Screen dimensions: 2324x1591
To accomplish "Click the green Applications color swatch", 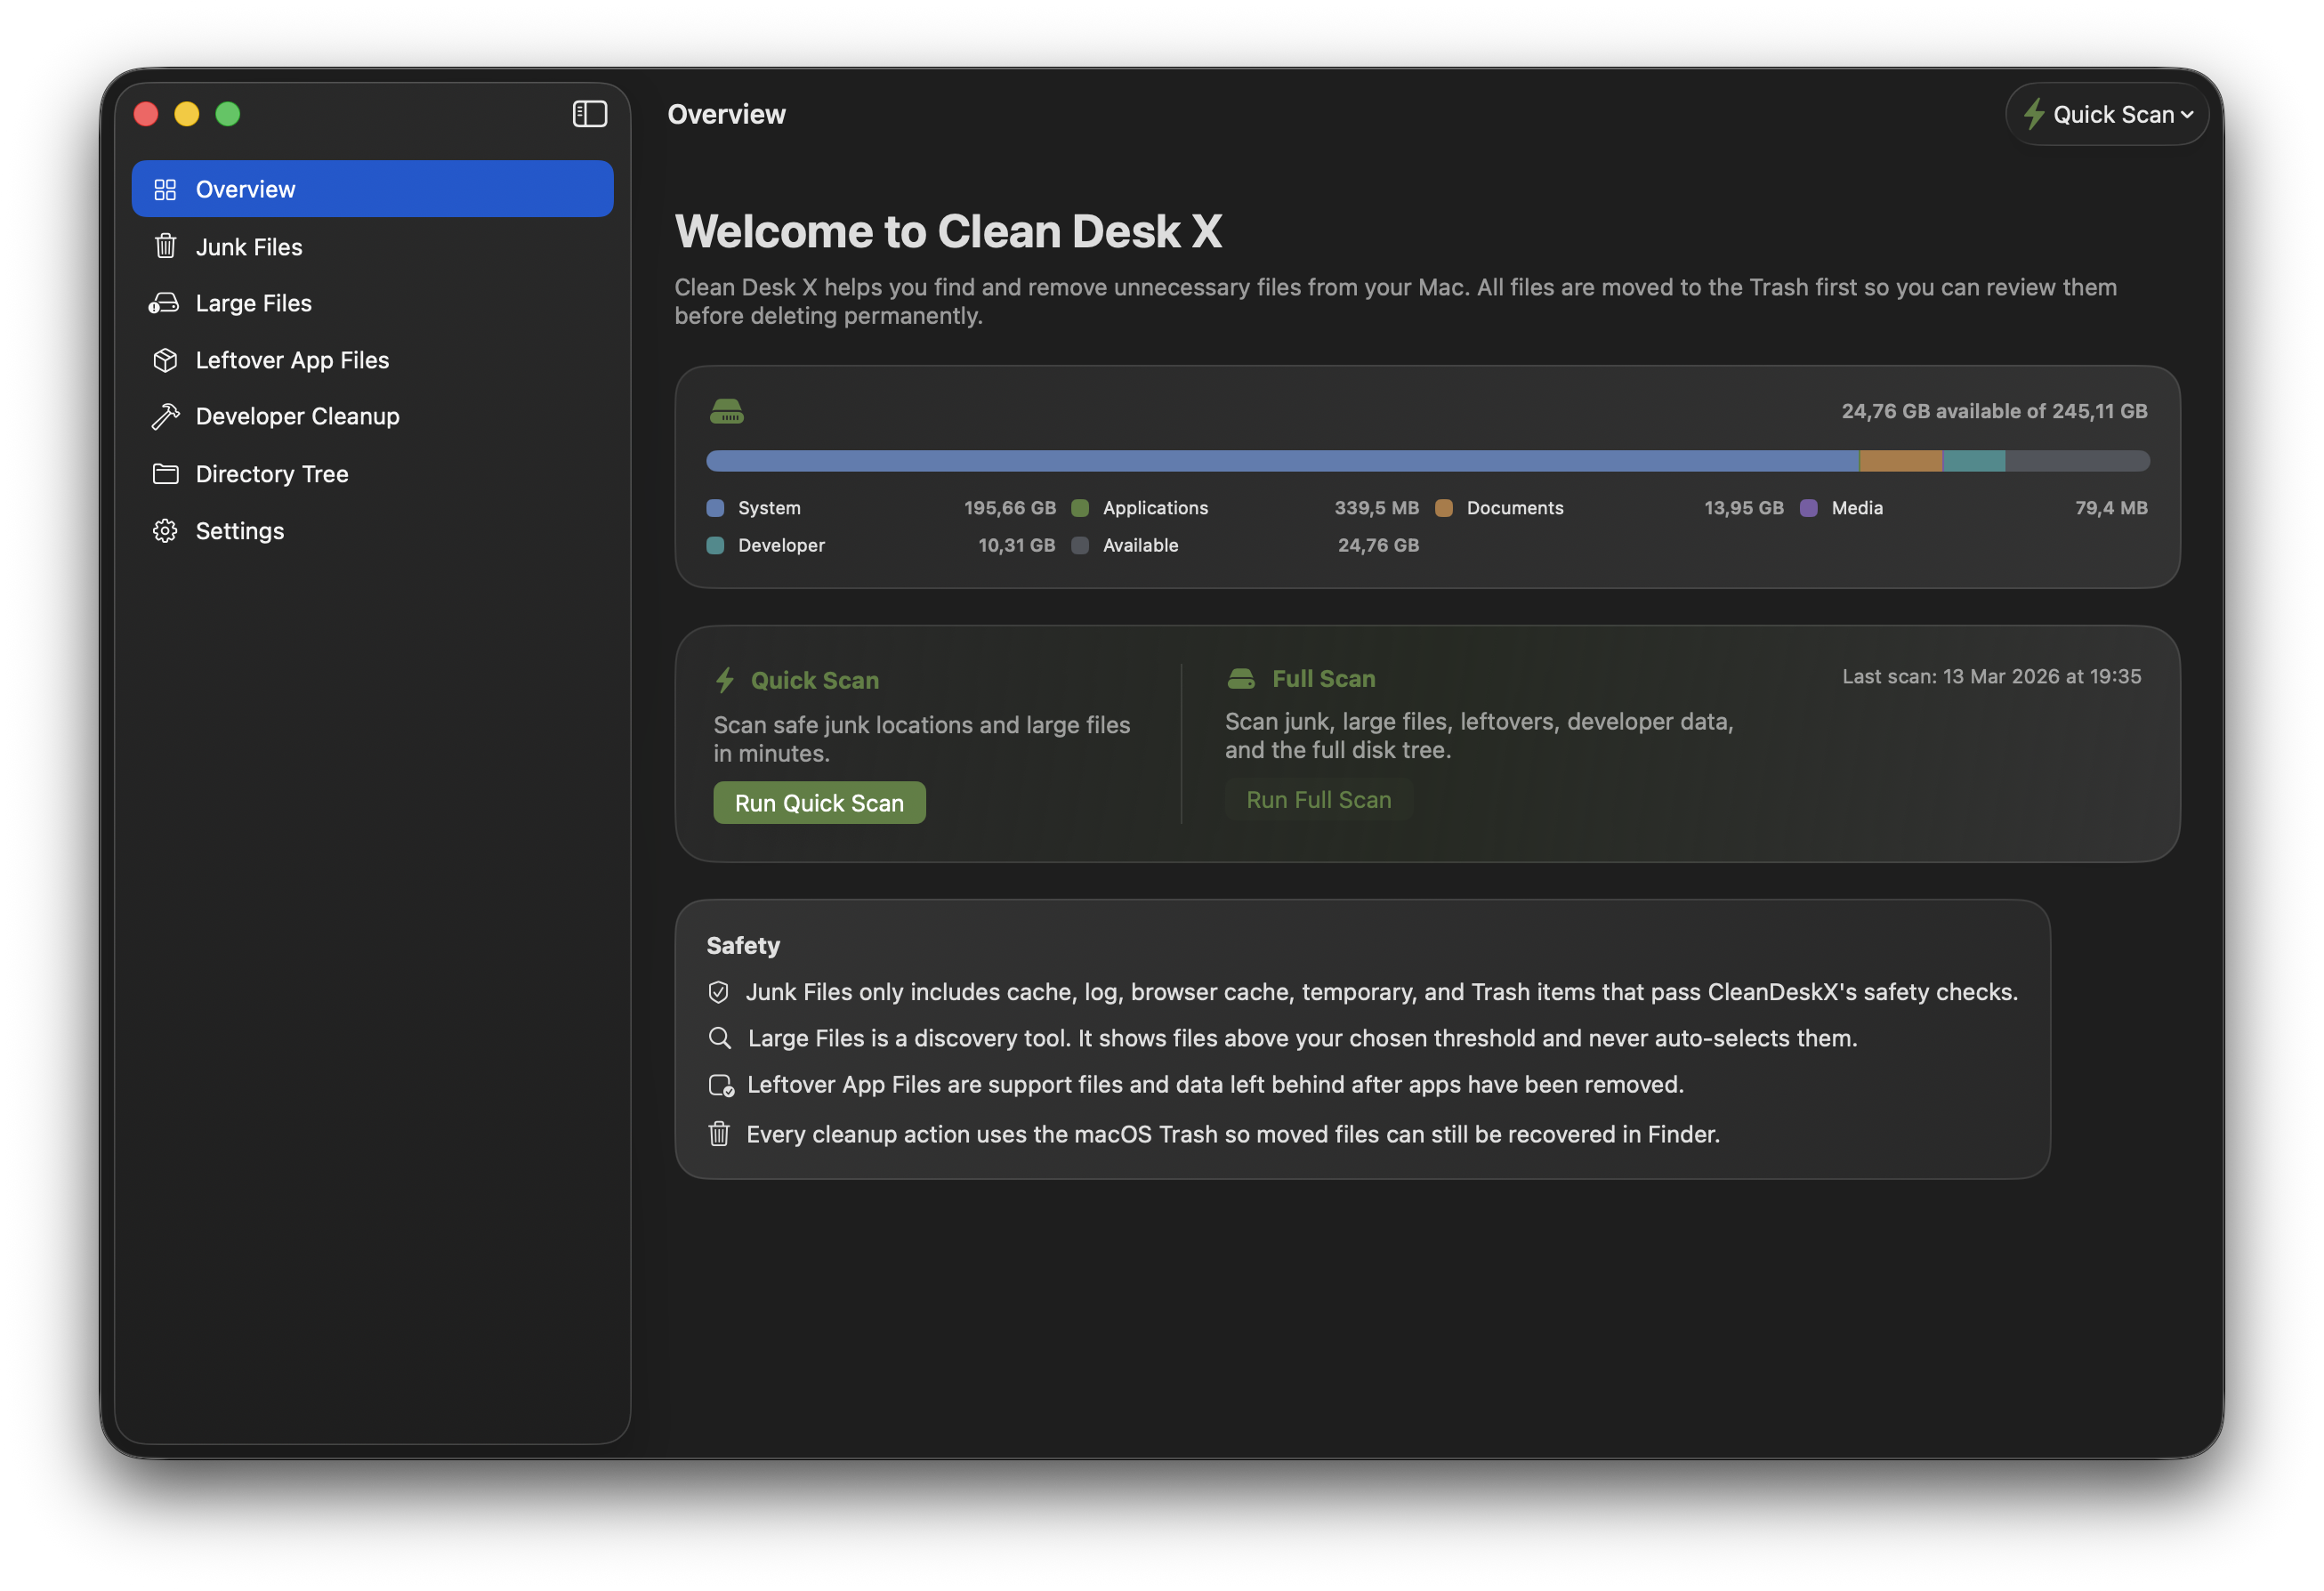I will [x=1080, y=508].
